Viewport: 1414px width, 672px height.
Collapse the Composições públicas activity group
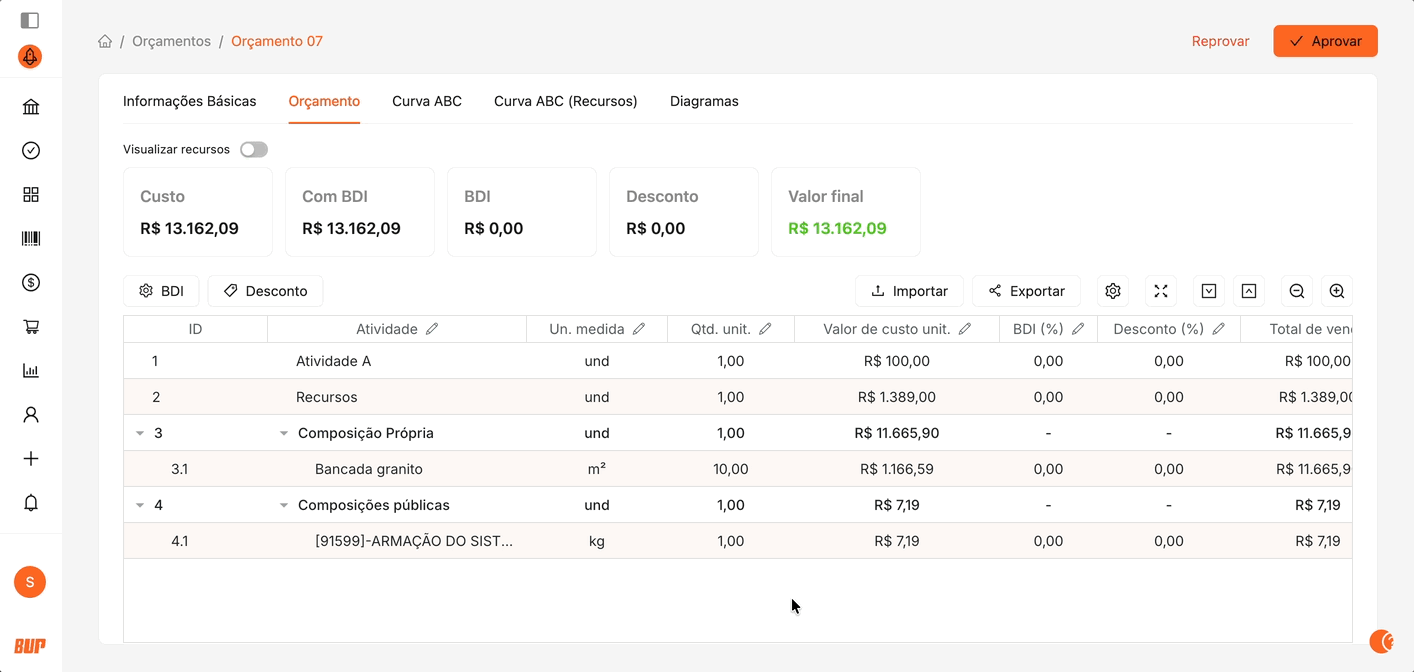284,505
